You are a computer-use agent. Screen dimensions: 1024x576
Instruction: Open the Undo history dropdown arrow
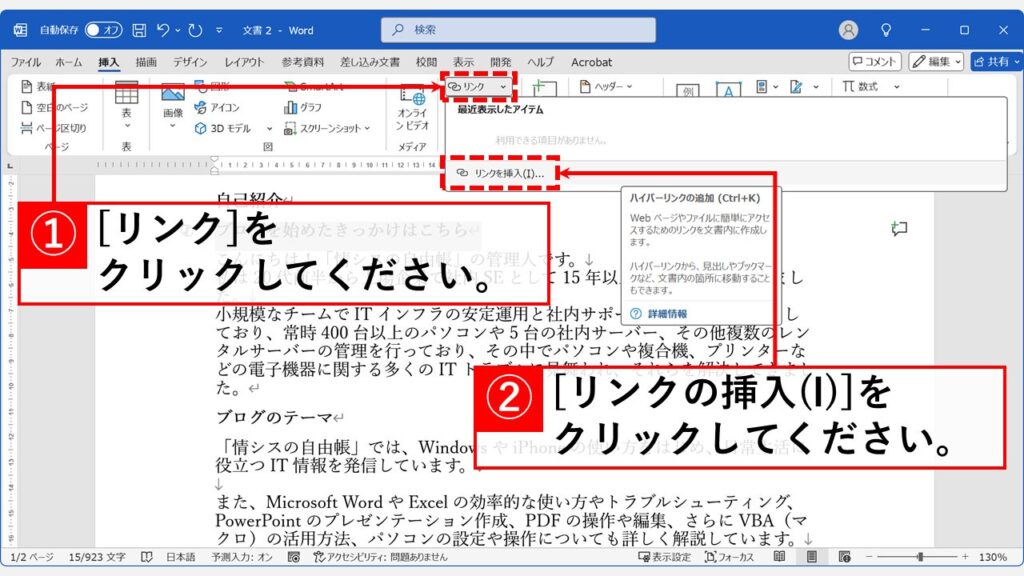[x=178, y=30]
